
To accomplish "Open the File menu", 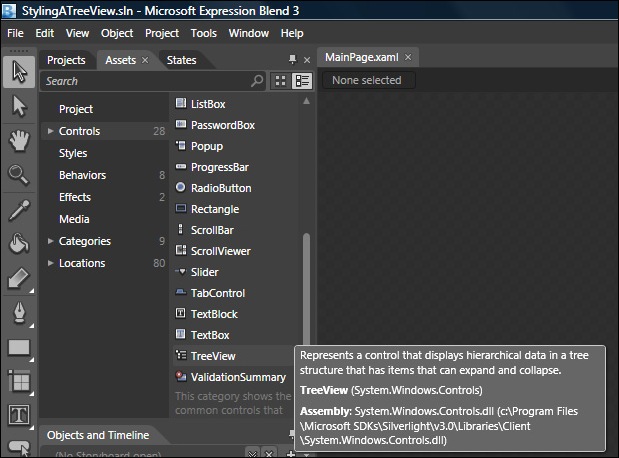I will point(15,33).
